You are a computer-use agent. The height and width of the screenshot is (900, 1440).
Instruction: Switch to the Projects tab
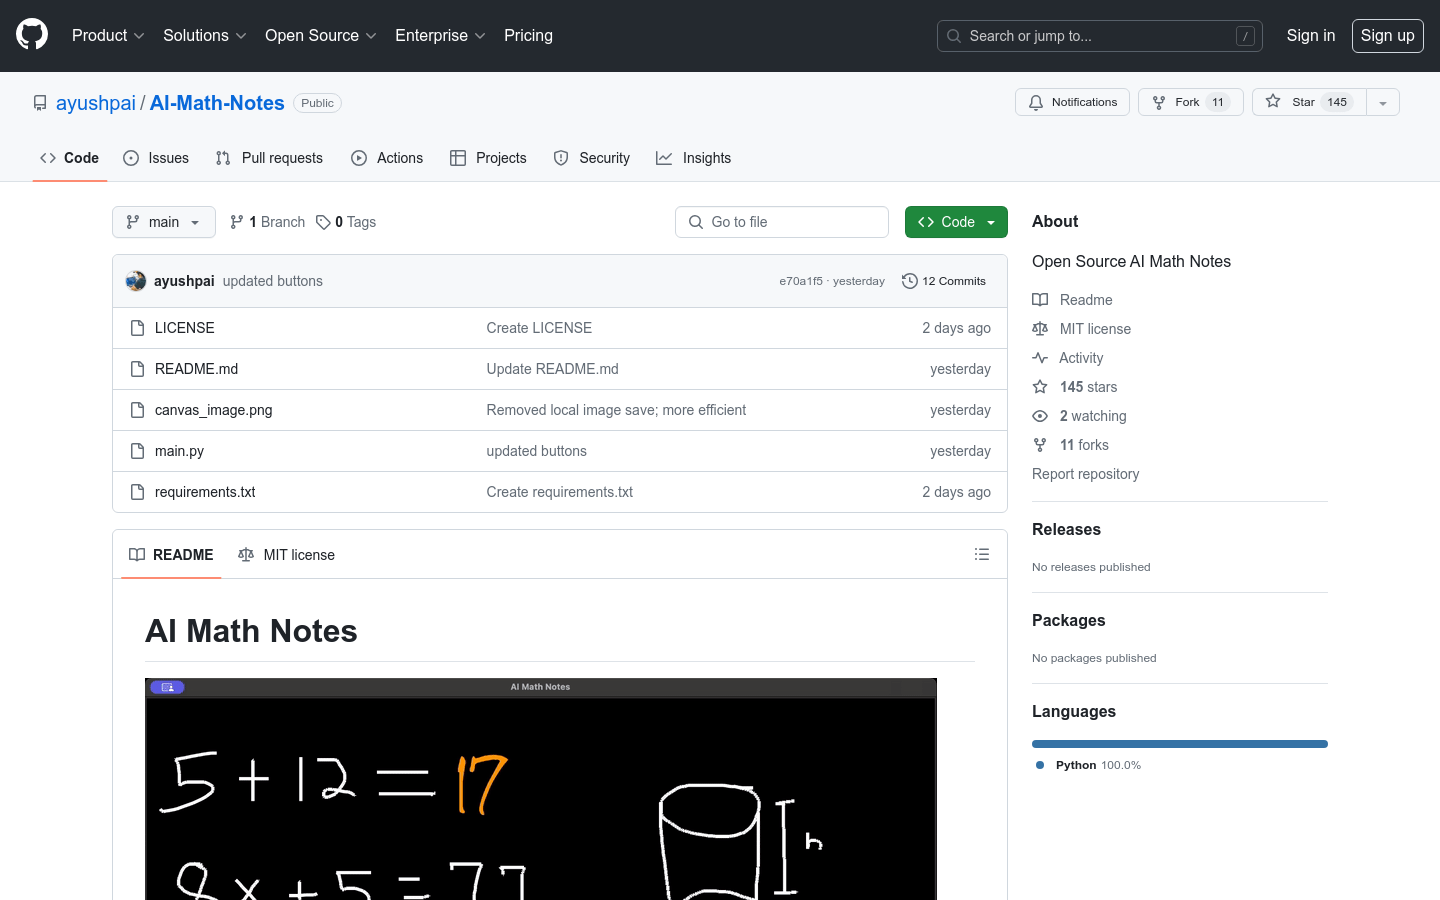488,158
